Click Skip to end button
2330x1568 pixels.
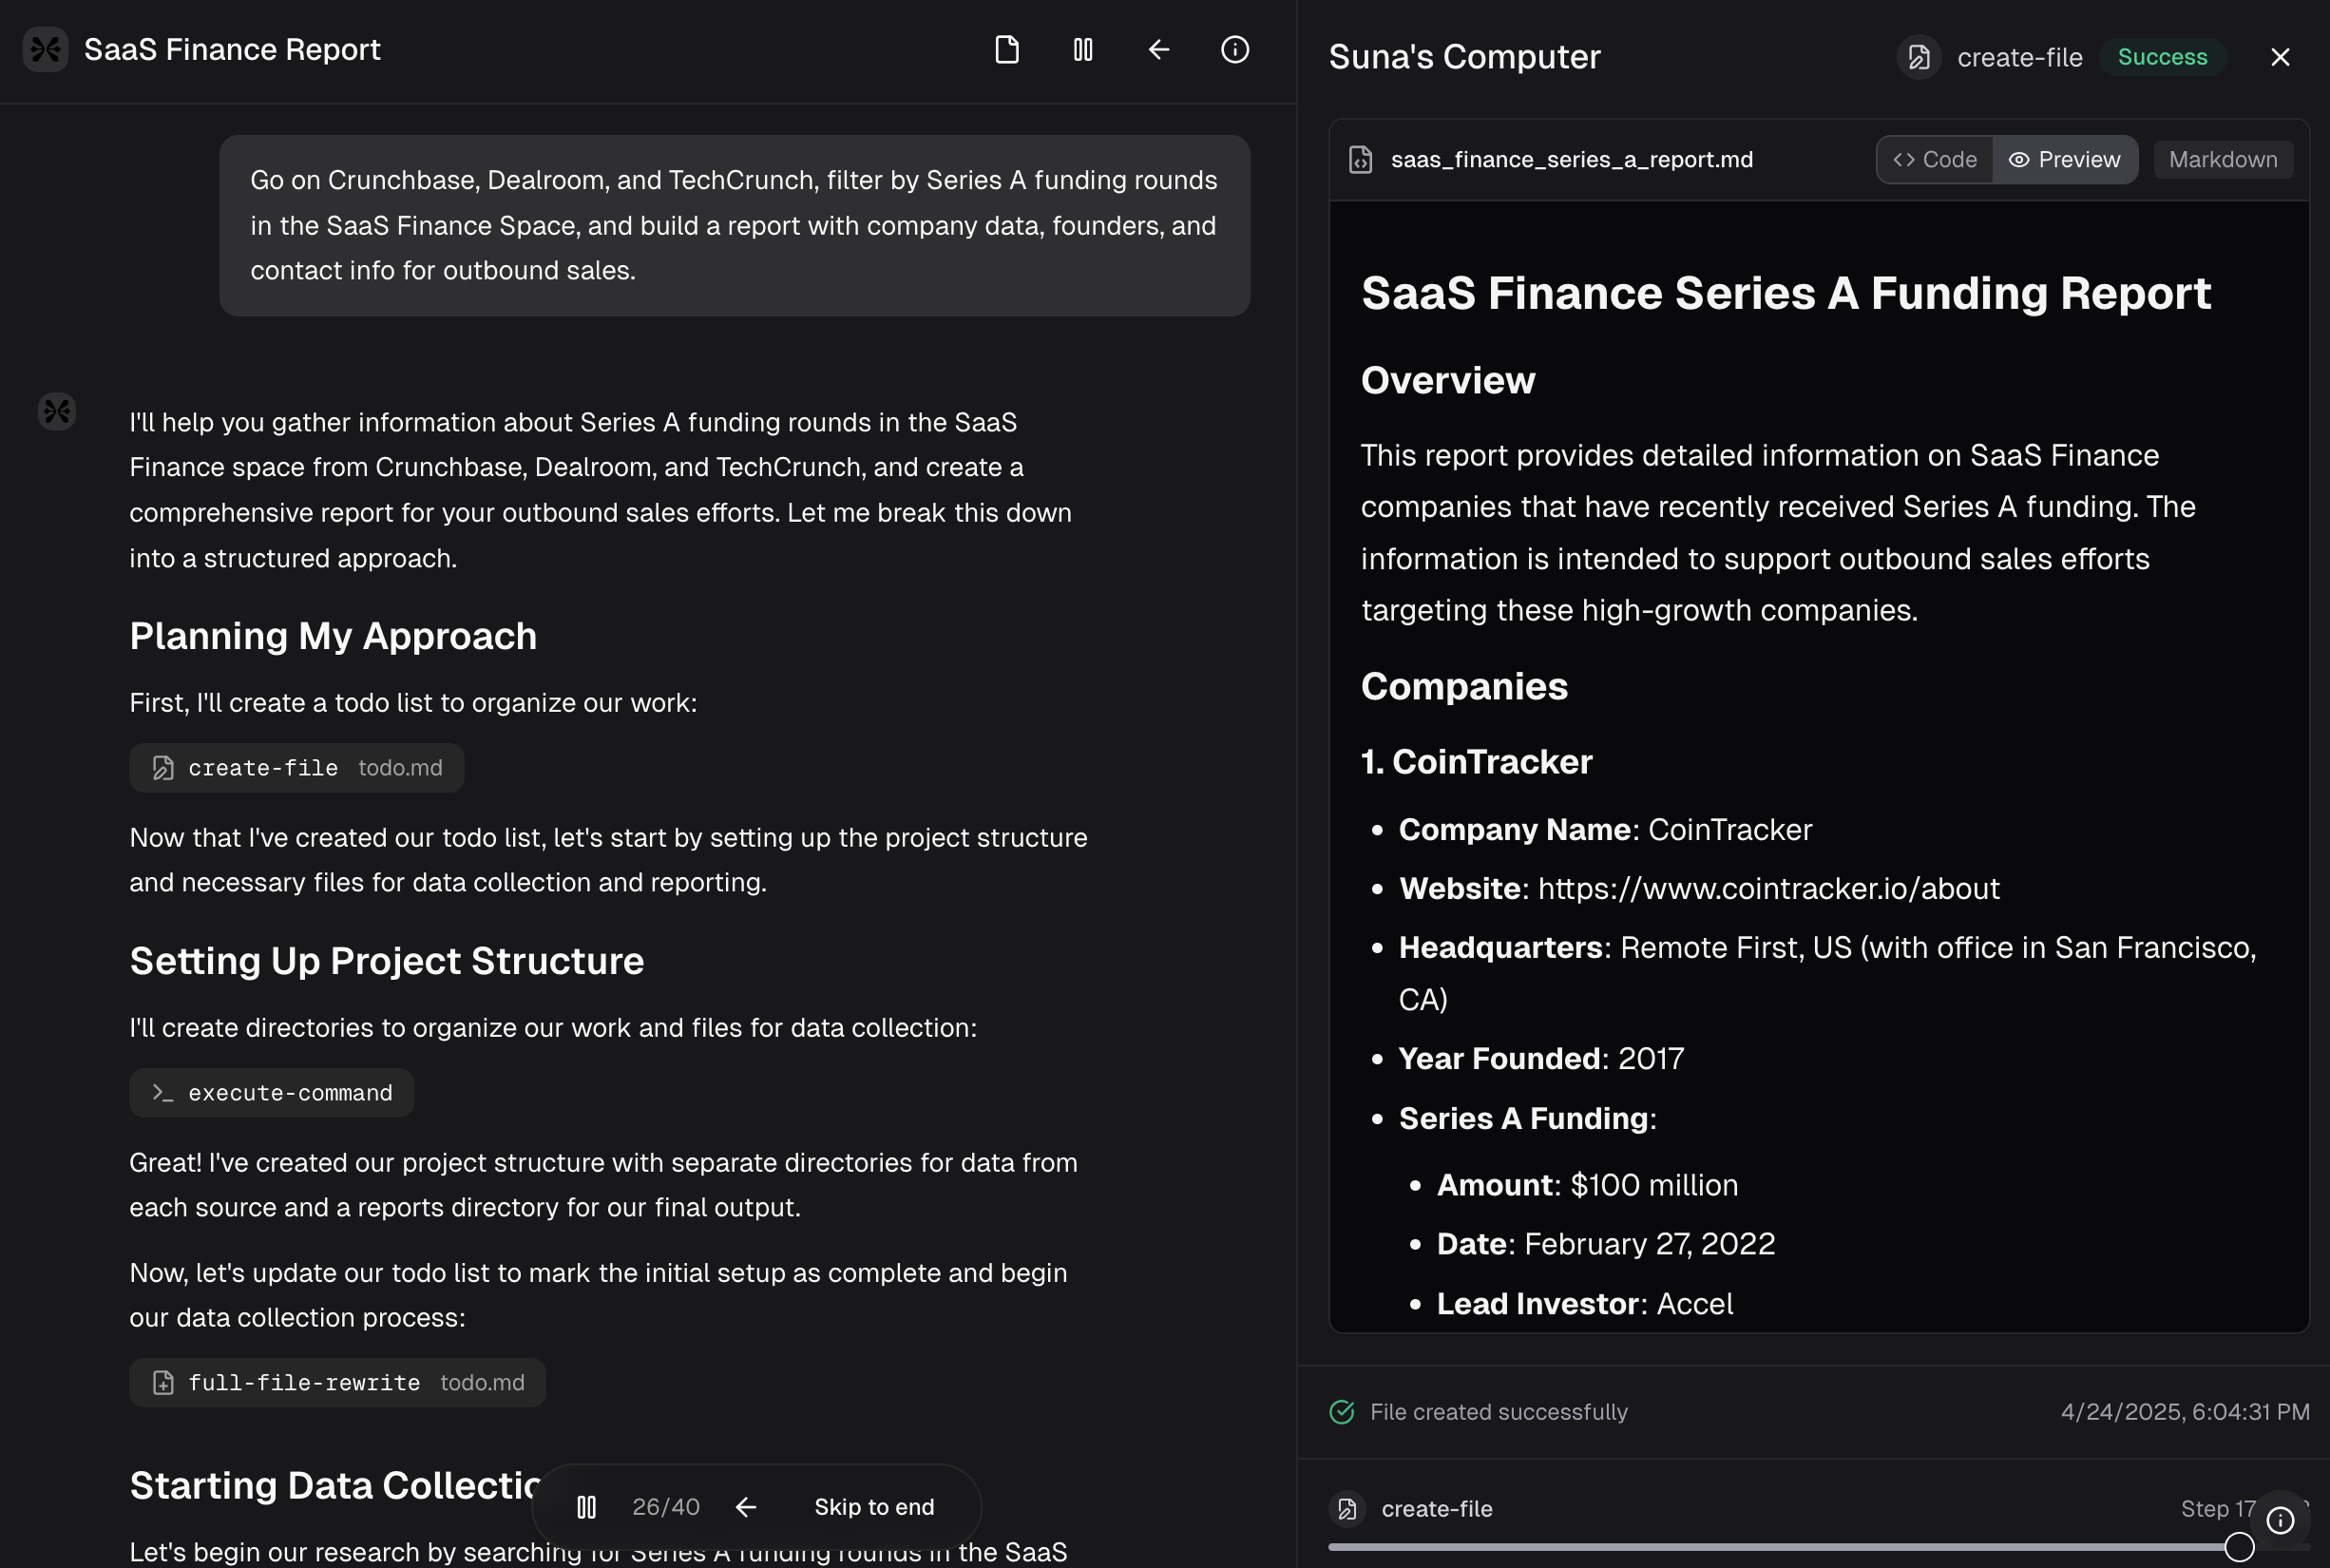874,1507
